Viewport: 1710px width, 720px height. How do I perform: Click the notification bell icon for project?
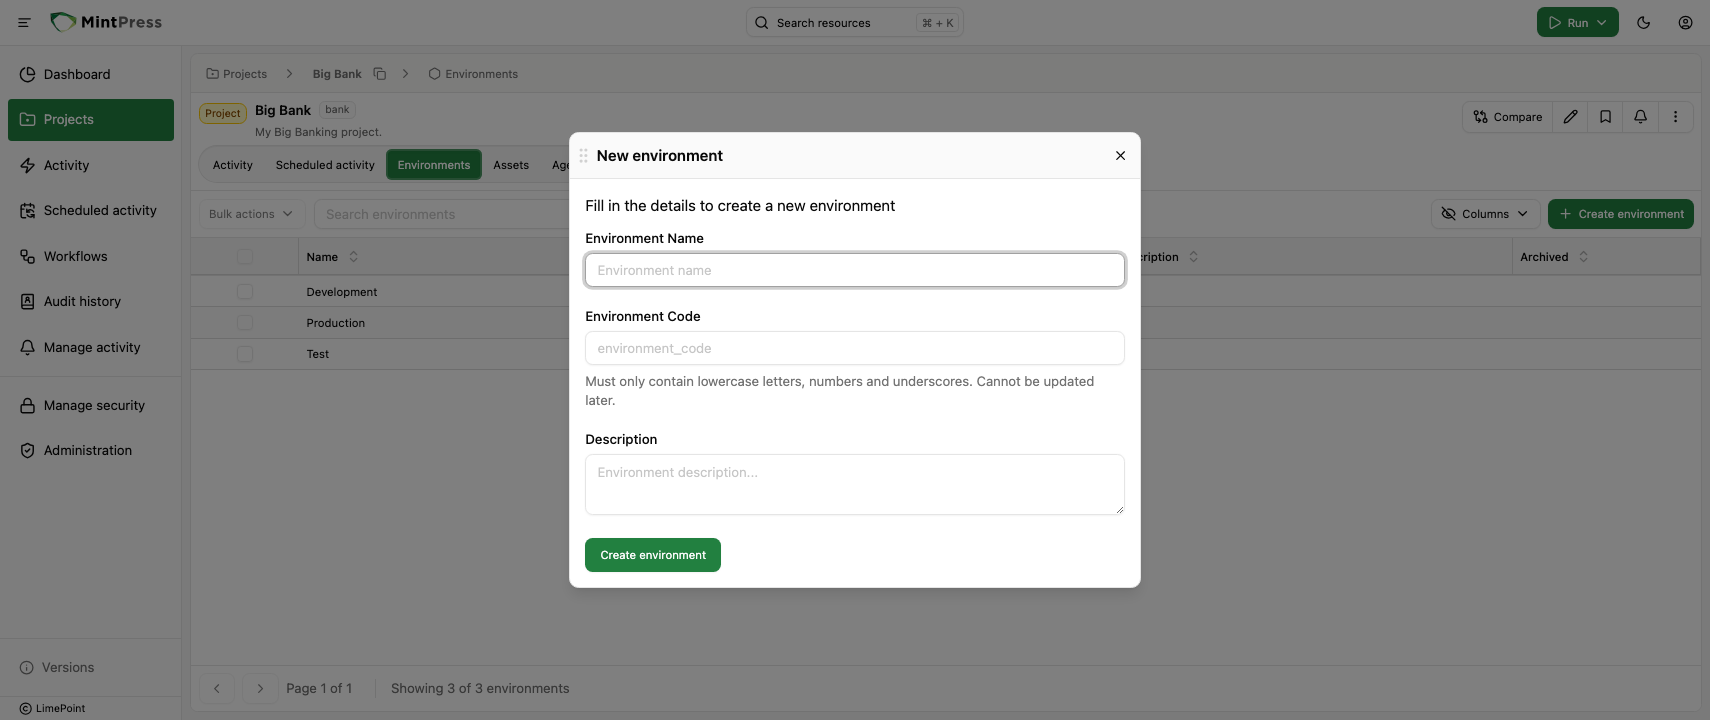pyautogui.click(x=1640, y=117)
